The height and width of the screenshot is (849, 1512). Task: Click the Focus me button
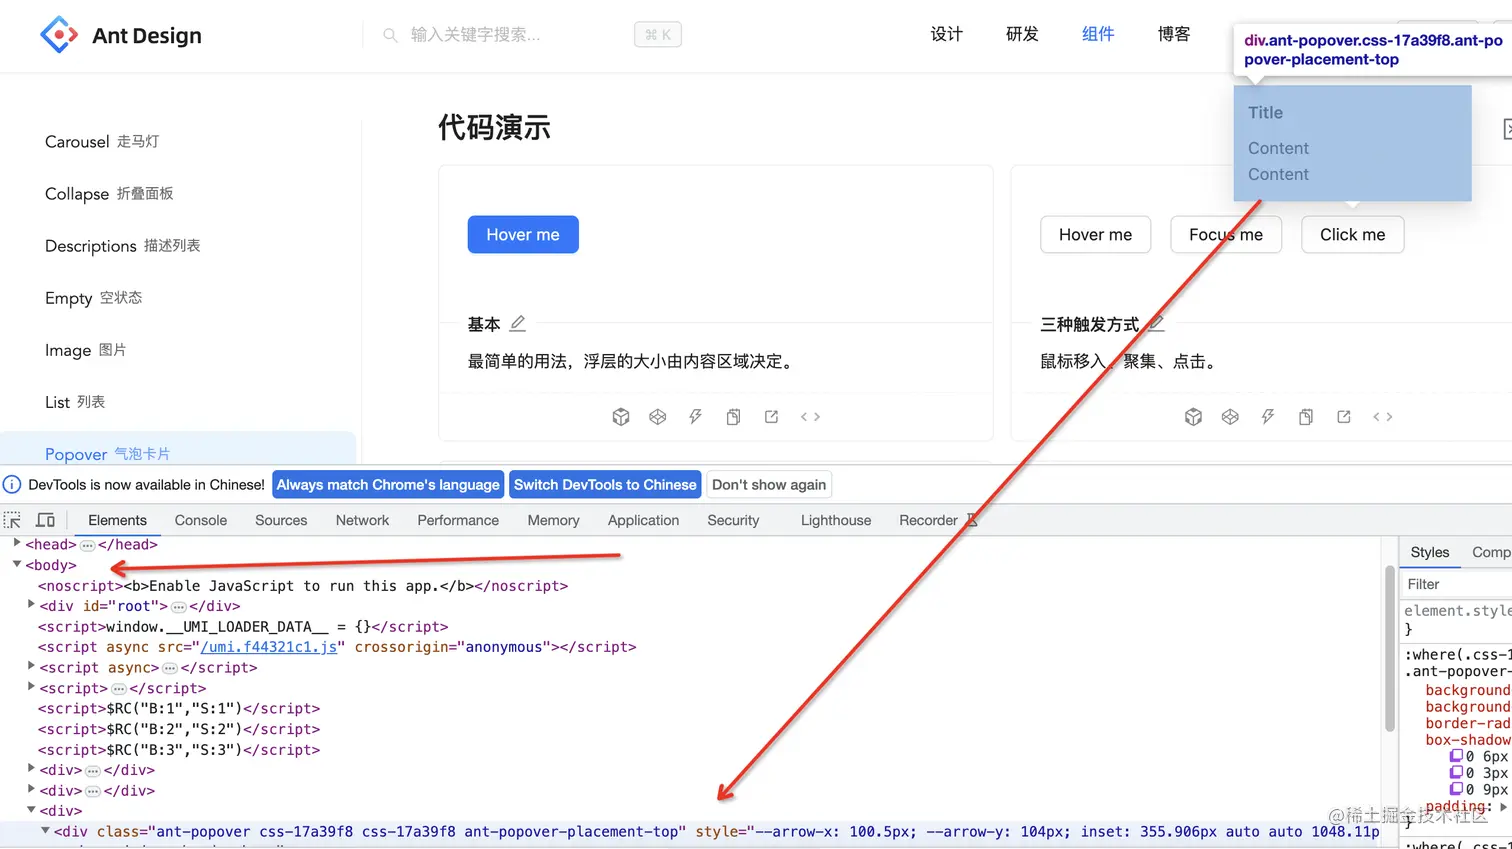(x=1226, y=234)
